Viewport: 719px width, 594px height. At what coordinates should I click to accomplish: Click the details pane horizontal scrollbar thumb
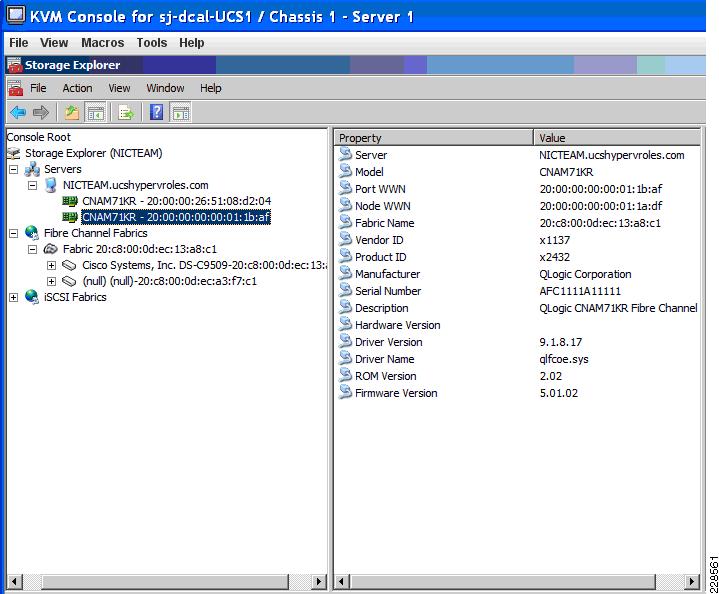click(x=503, y=582)
